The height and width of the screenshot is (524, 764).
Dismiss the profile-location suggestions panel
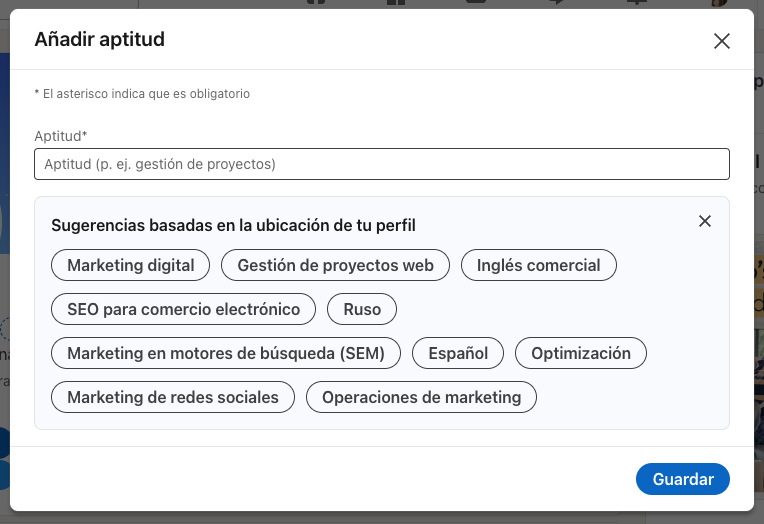(x=705, y=221)
